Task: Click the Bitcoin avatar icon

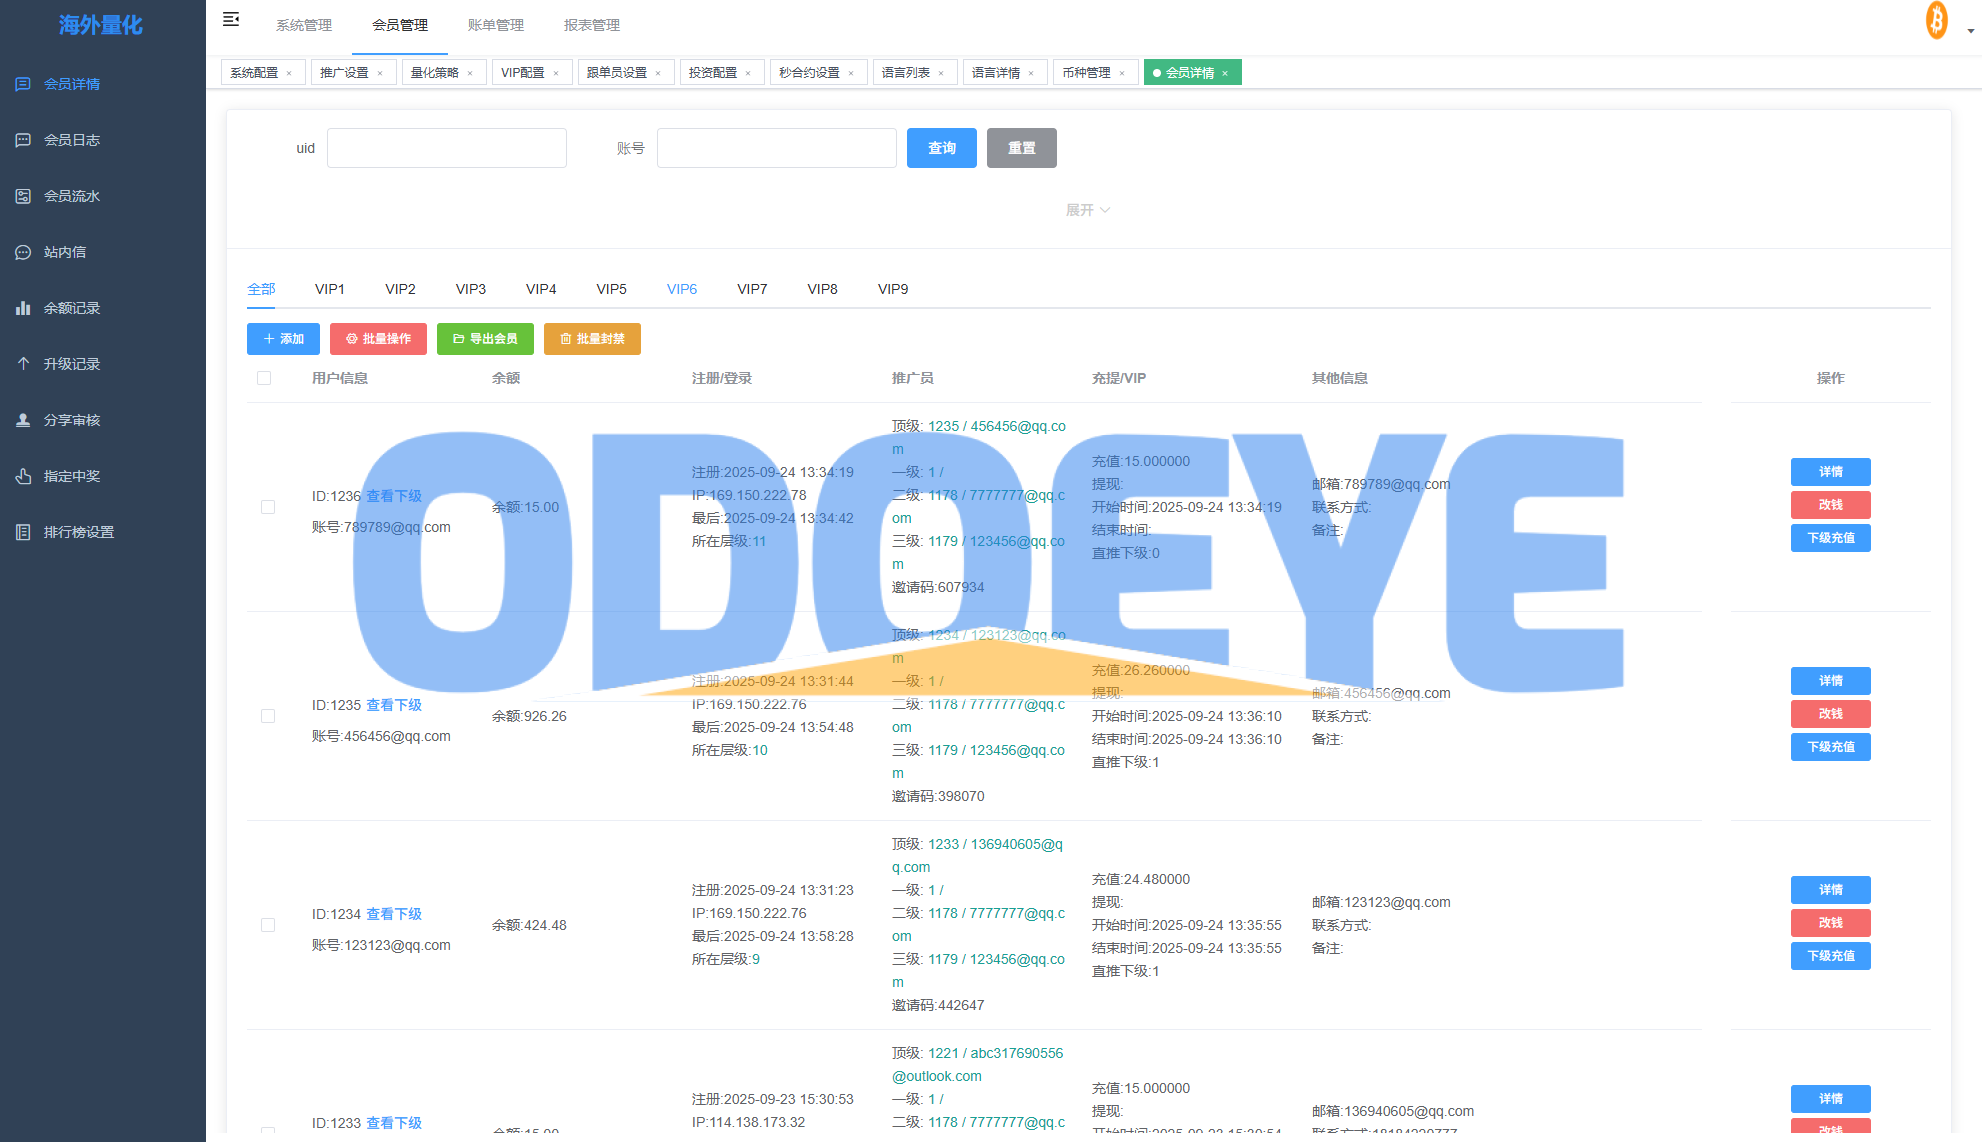Action: 1937,21
